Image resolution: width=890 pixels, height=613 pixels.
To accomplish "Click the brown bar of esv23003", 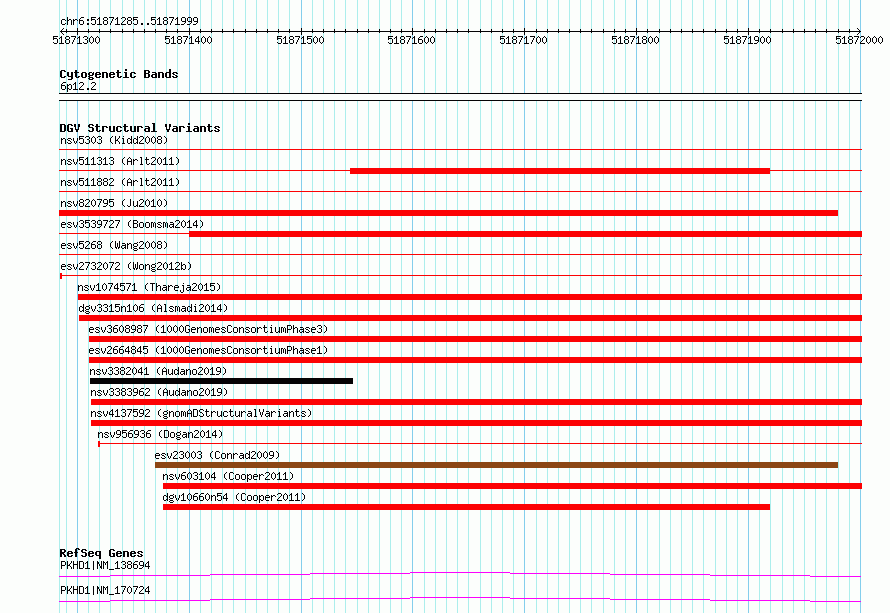I will [496, 465].
